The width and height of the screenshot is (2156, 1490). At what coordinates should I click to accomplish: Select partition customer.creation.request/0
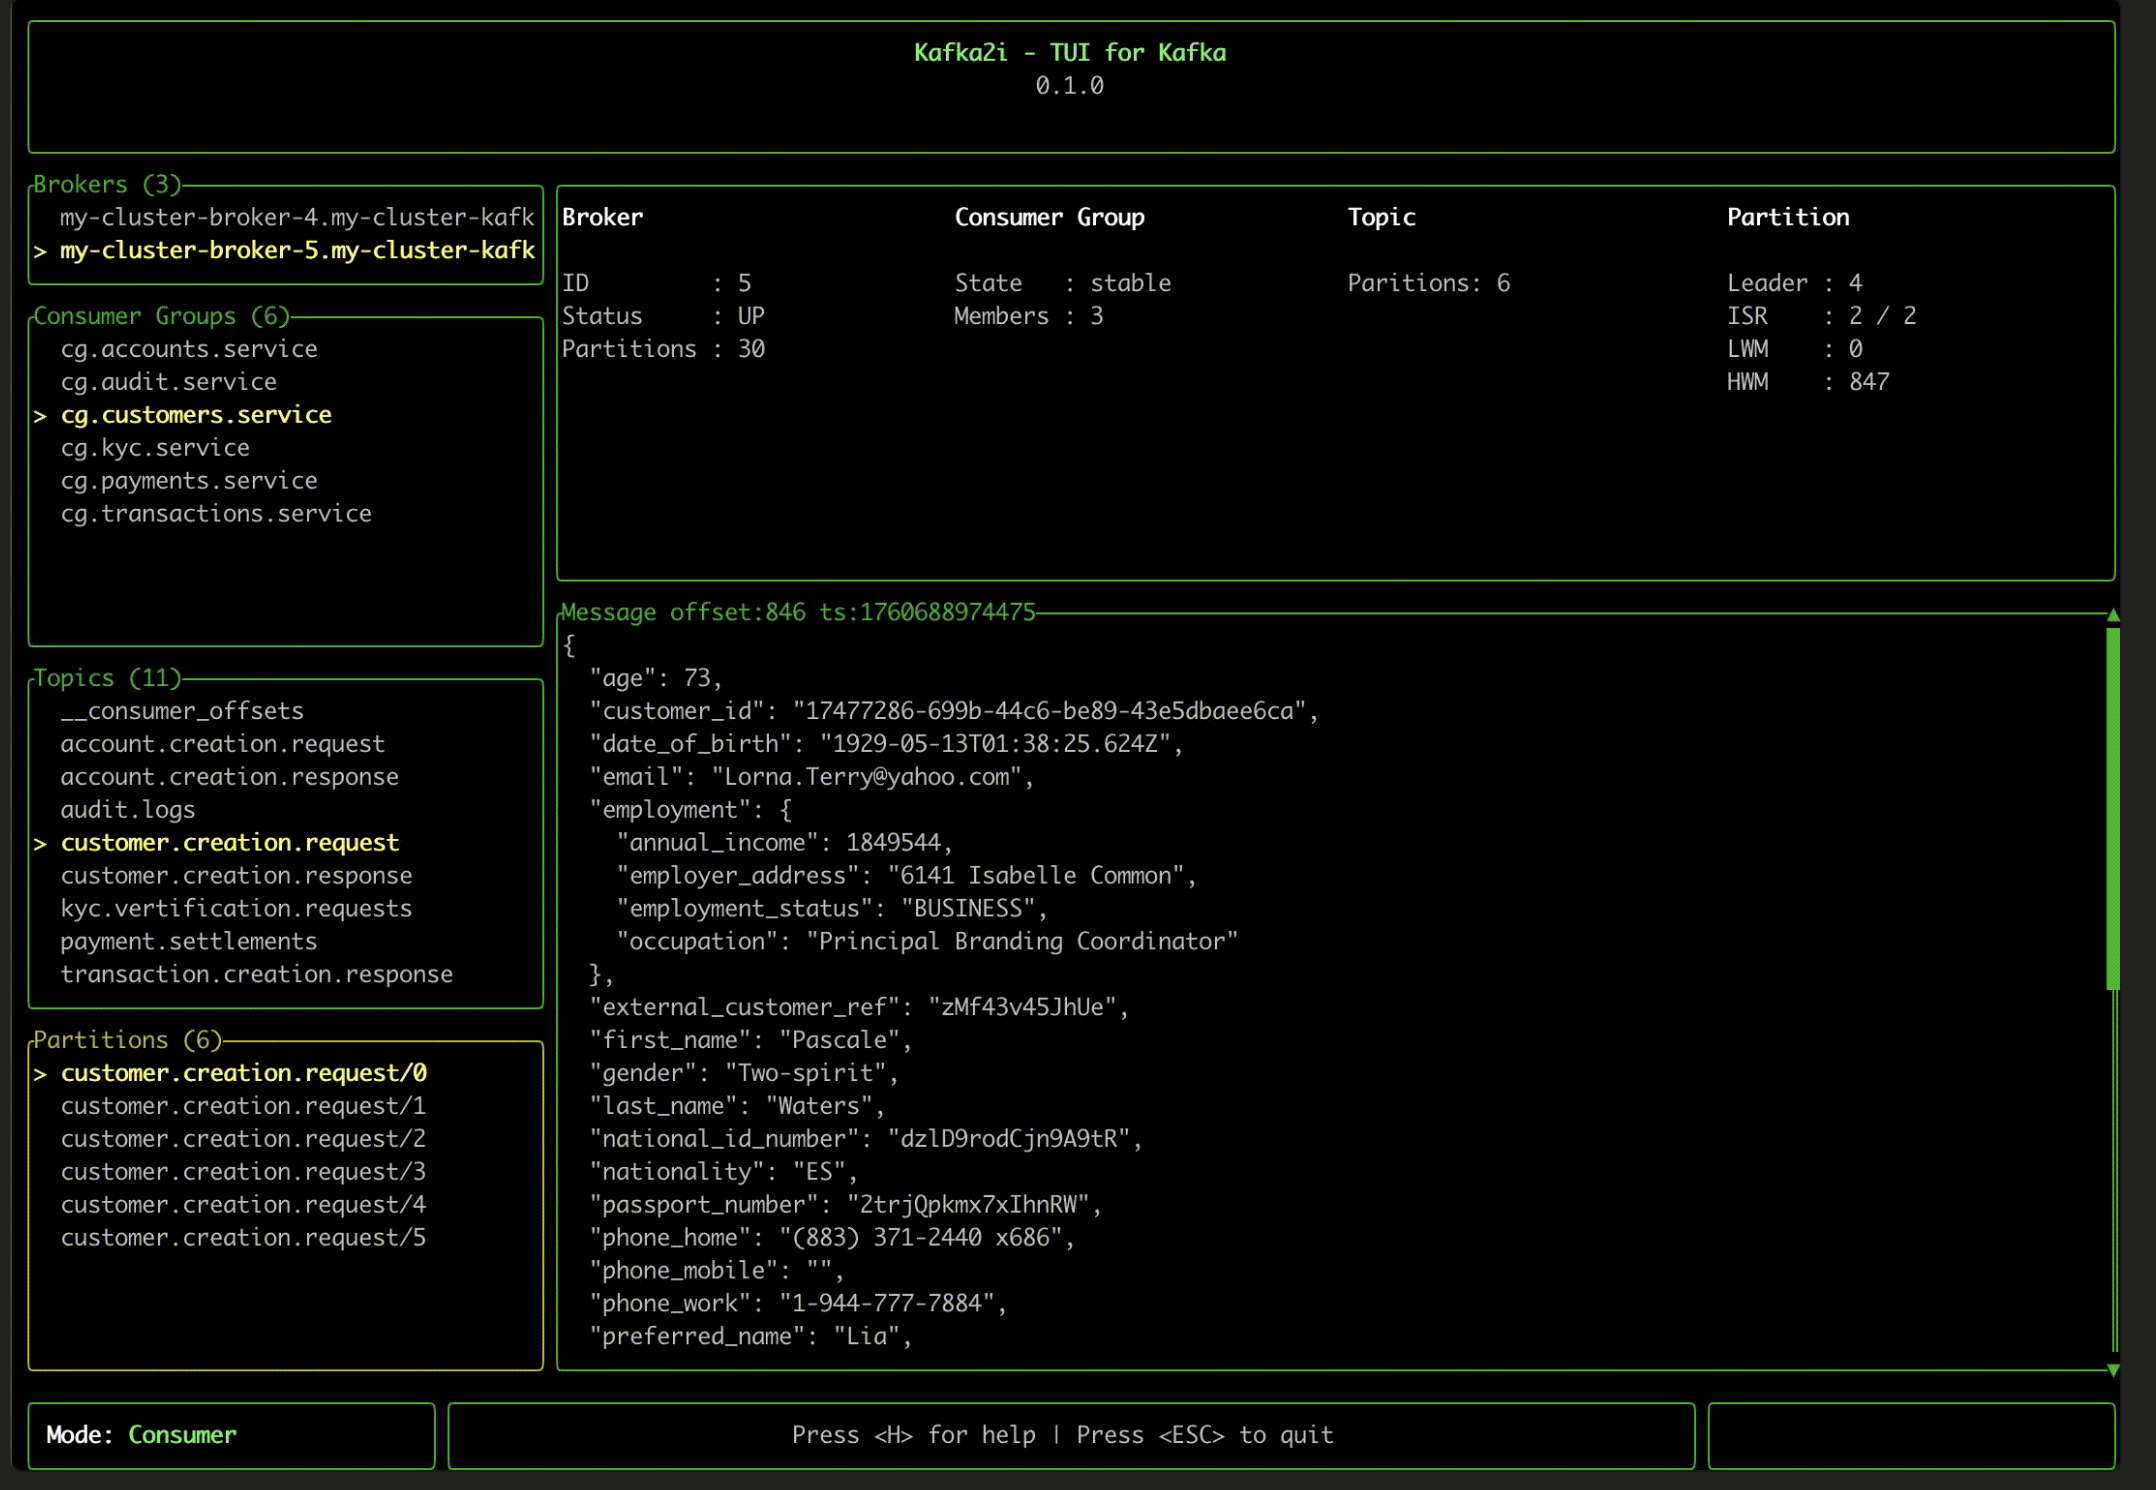(243, 1073)
